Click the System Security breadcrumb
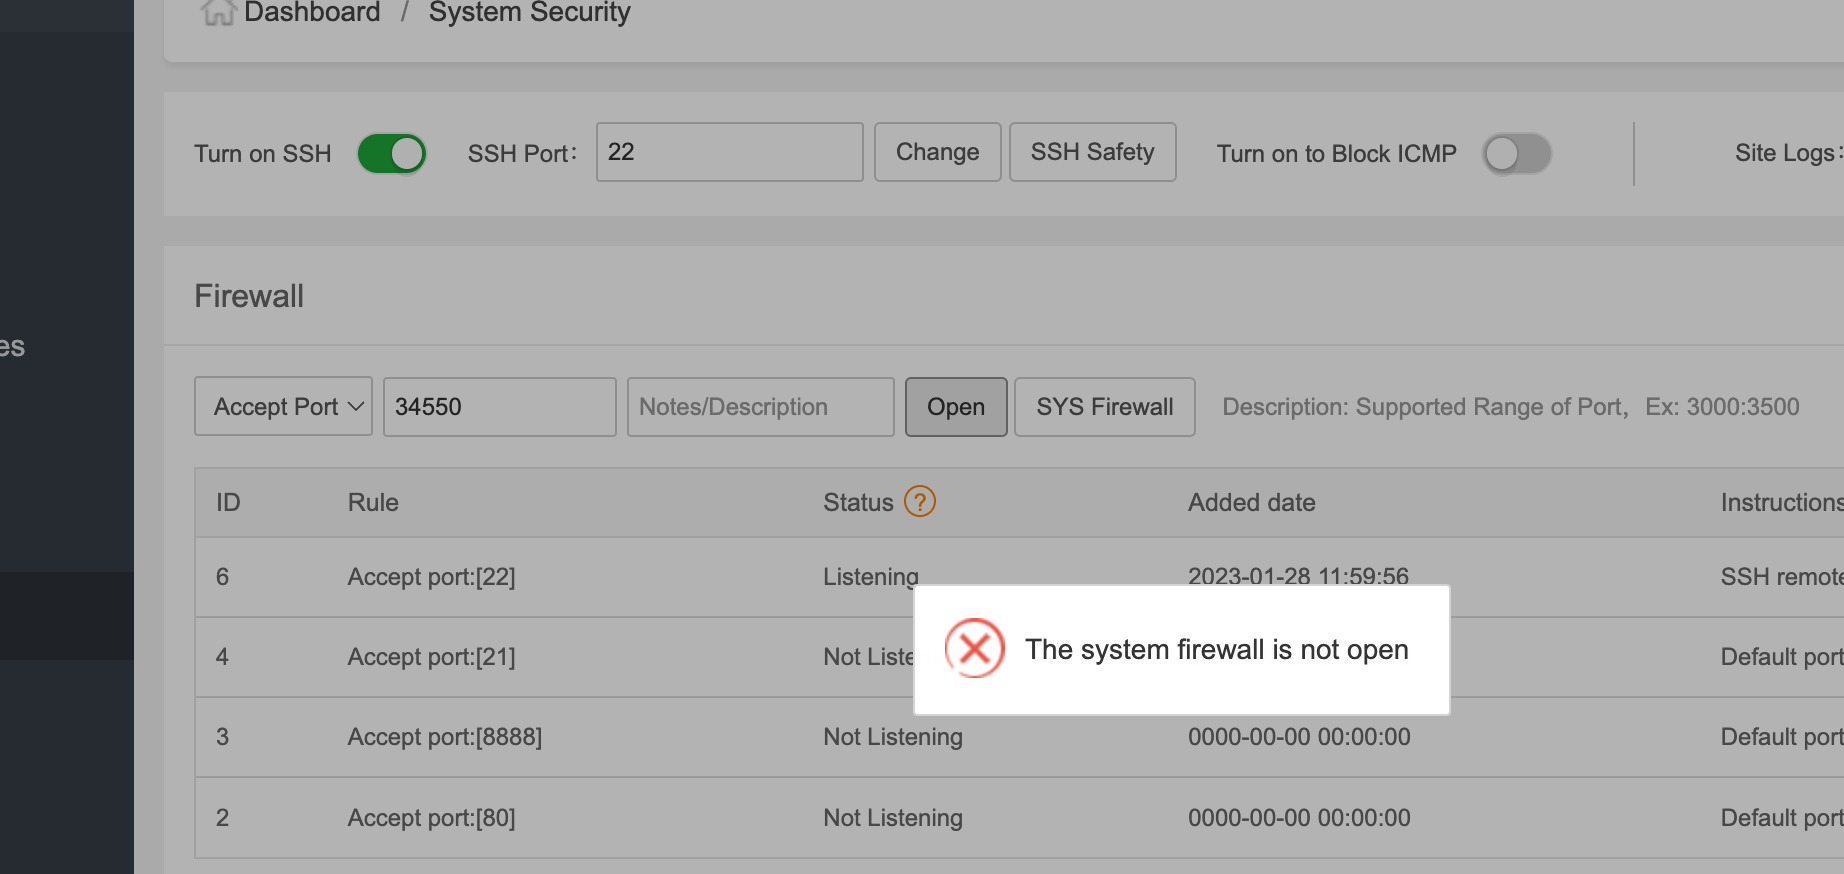The width and height of the screenshot is (1844, 874). click(x=529, y=12)
